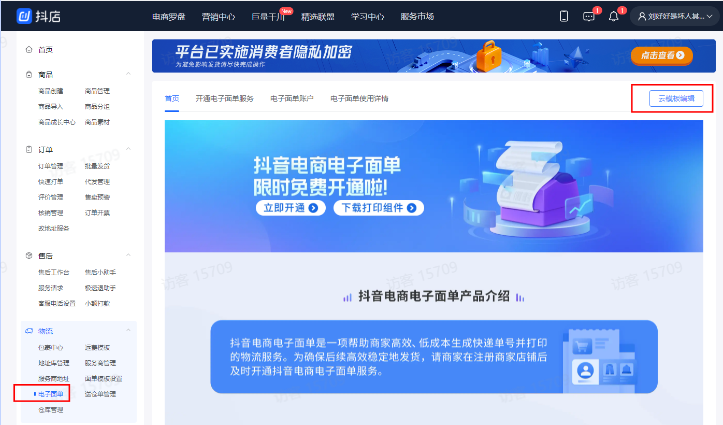Click the 订单 clipboard icon in sidebar

[x=29, y=149]
